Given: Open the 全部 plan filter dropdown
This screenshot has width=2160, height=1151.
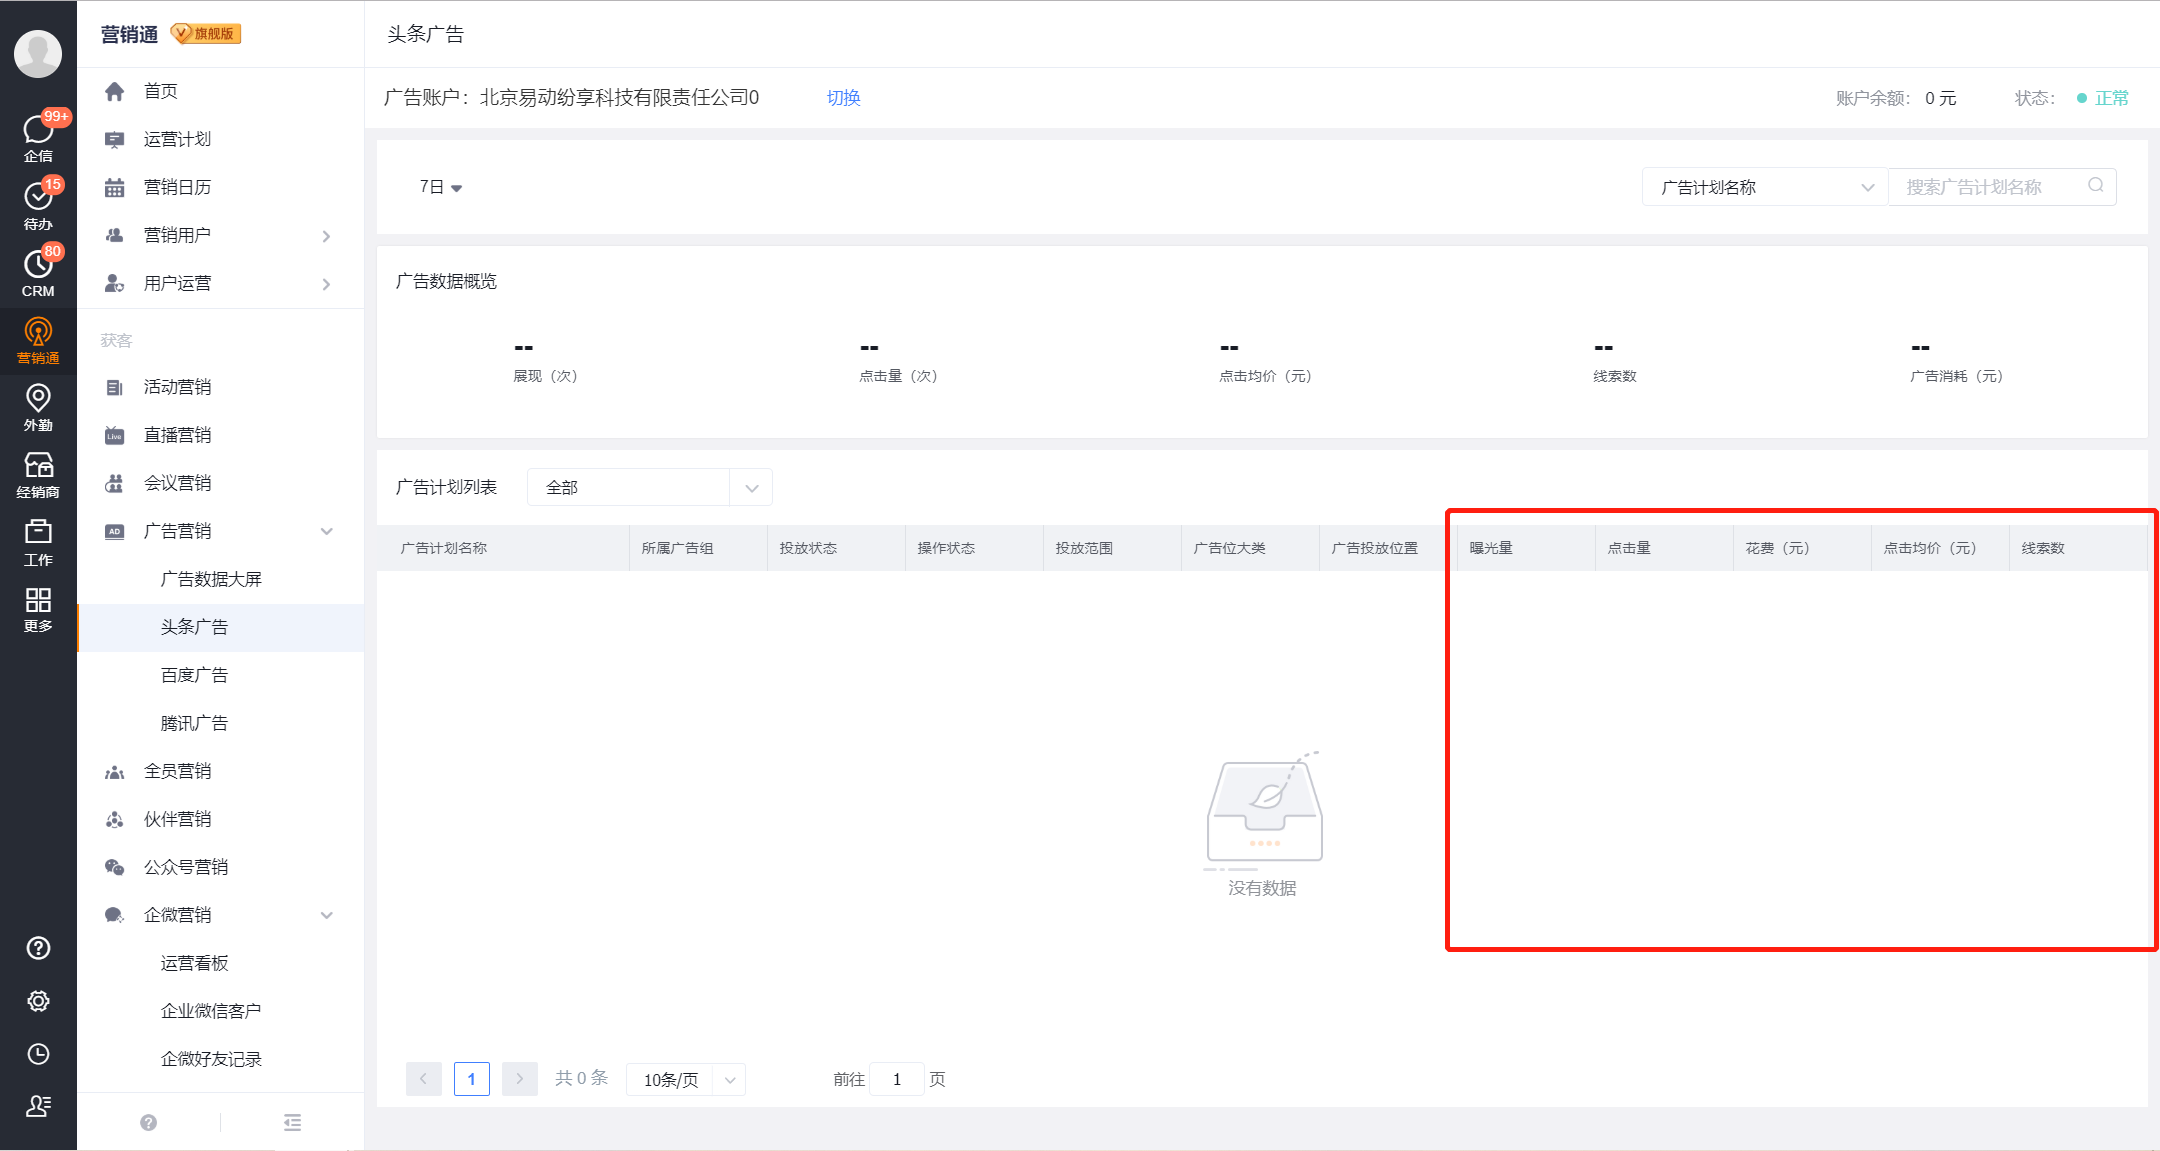Looking at the screenshot, I should [x=650, y=487].
